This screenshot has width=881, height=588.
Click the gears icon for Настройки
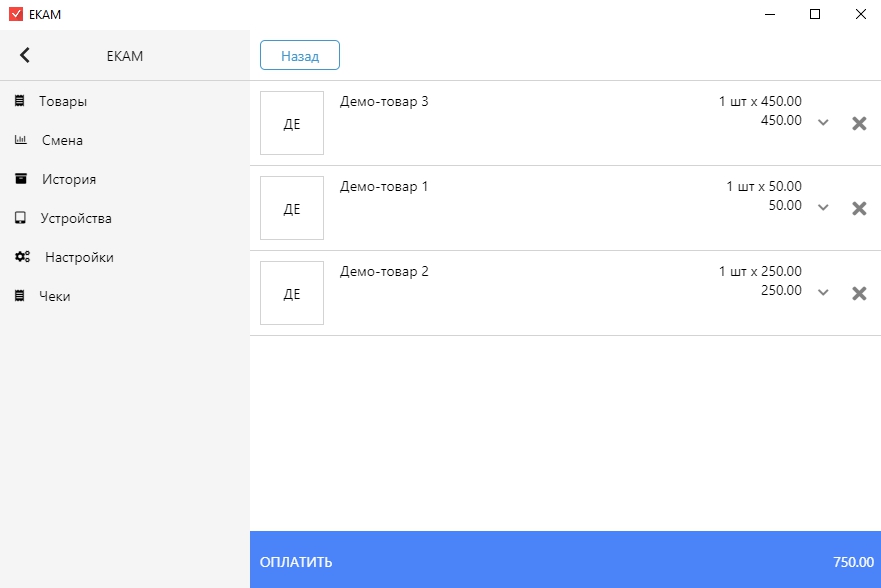pos(22,257)
